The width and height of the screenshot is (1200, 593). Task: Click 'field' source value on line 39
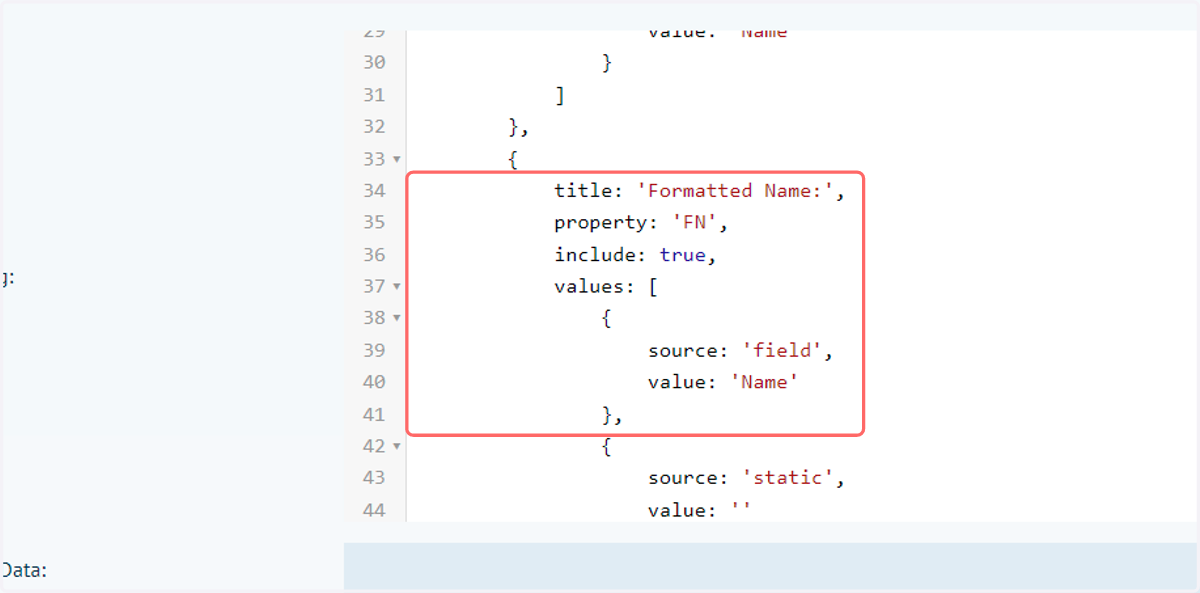(781, 351)
